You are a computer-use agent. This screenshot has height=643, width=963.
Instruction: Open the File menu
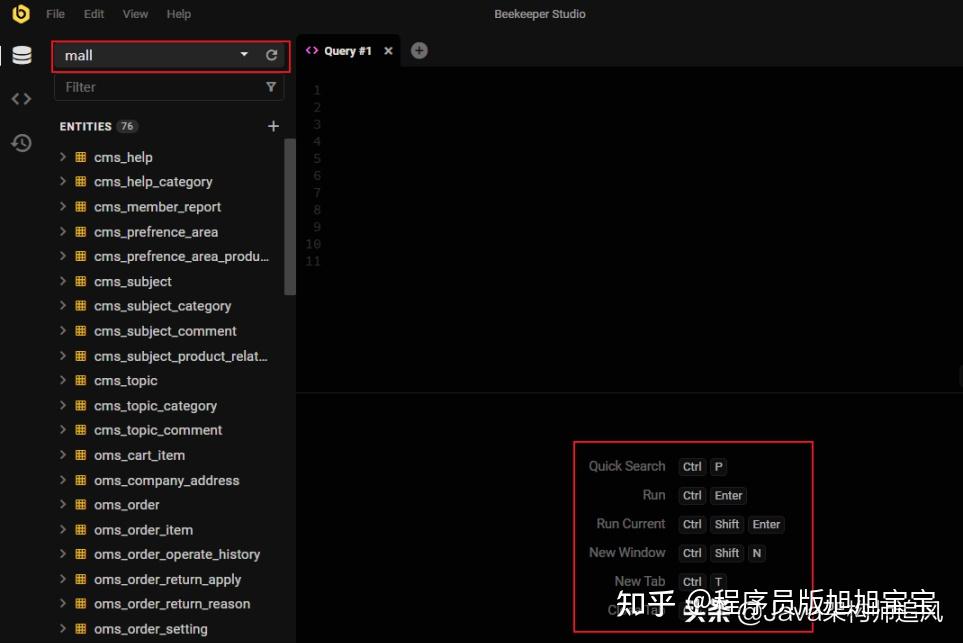pyautogui.click(x=55, y=14)
